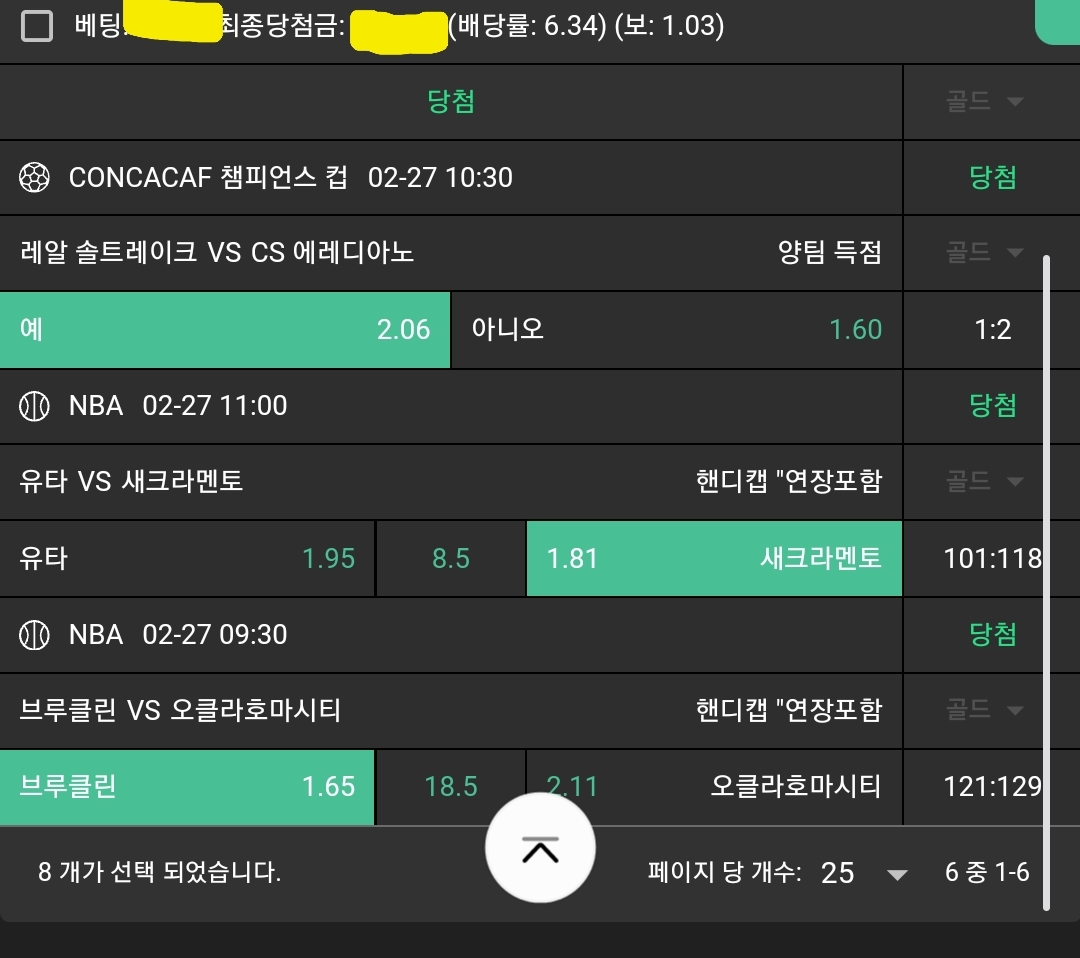Screen dimensions: 1080x958
Task: Change the per-page count dropdown showing 25
Action: (x=864, y=873)
